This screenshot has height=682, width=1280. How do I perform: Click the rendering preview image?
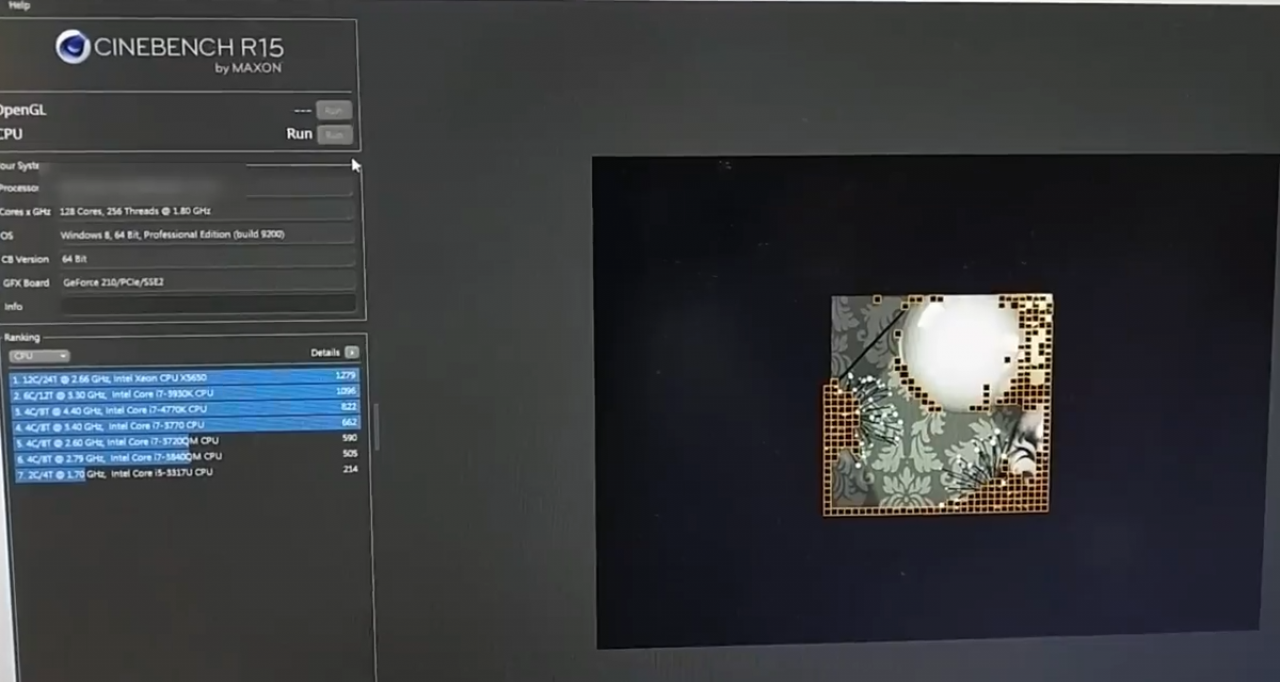(938, 404)
